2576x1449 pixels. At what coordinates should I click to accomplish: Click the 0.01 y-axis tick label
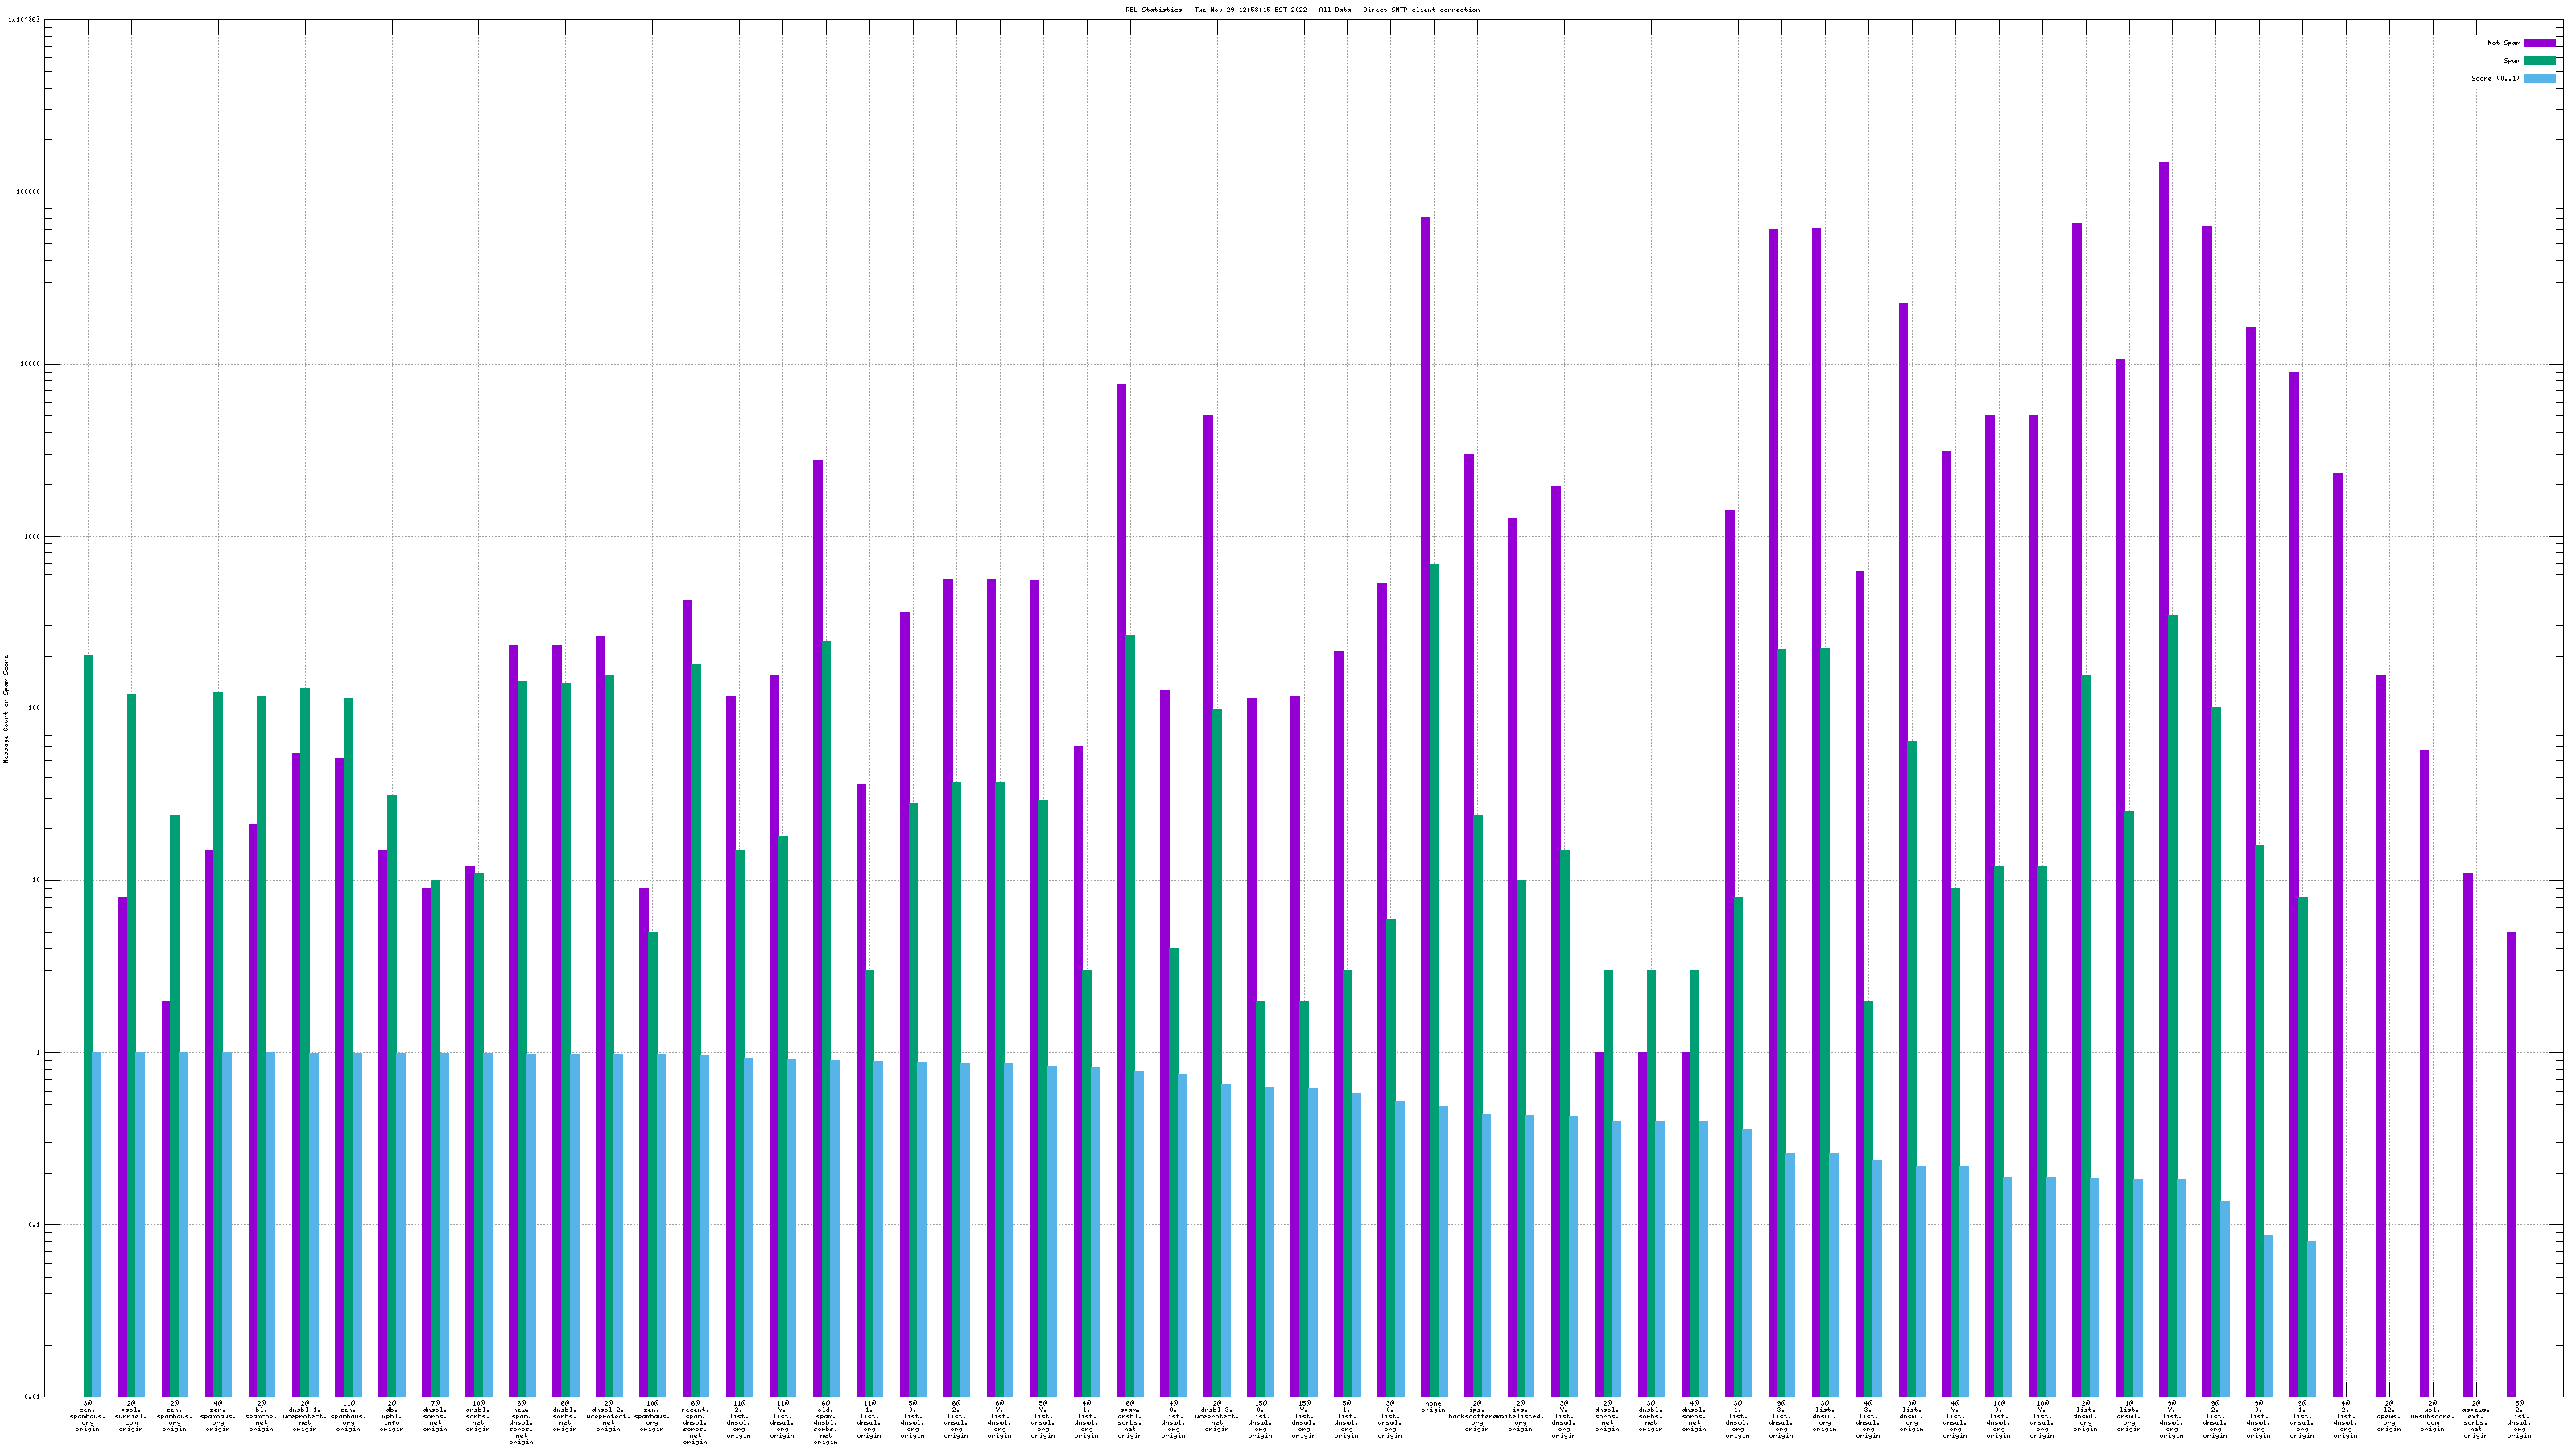32,1397
